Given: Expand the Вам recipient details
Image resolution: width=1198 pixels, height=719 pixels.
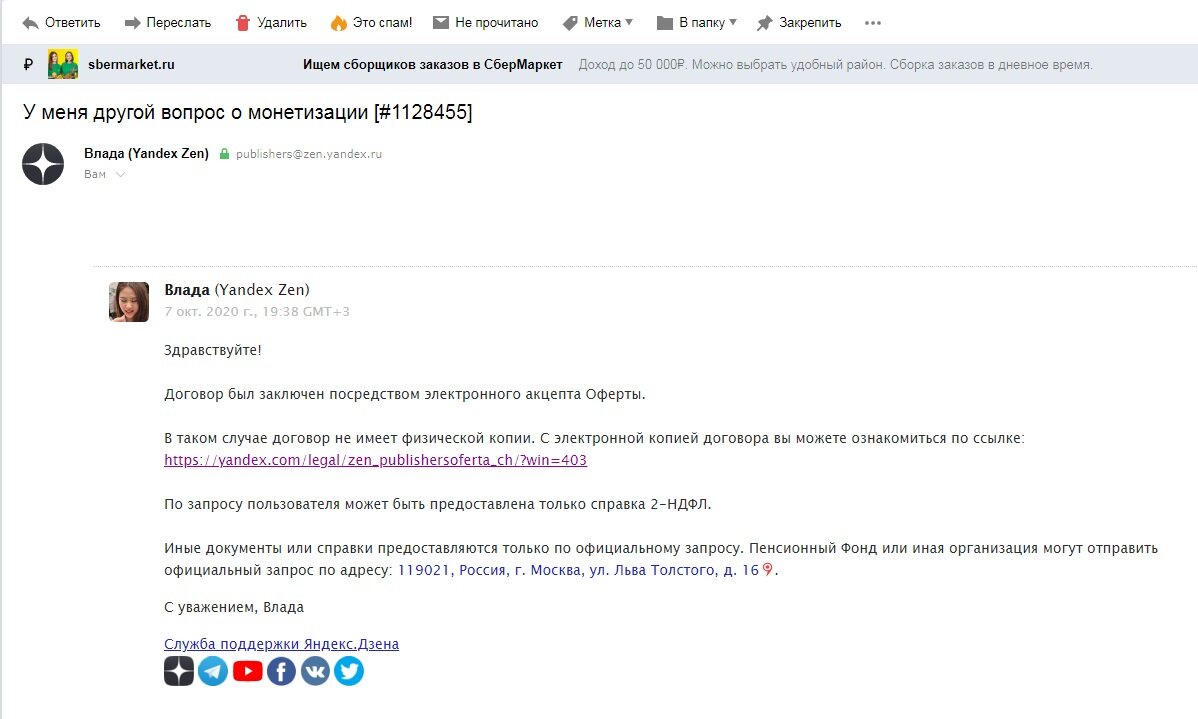Looking at the screenshot, I should tap(104, 173).
